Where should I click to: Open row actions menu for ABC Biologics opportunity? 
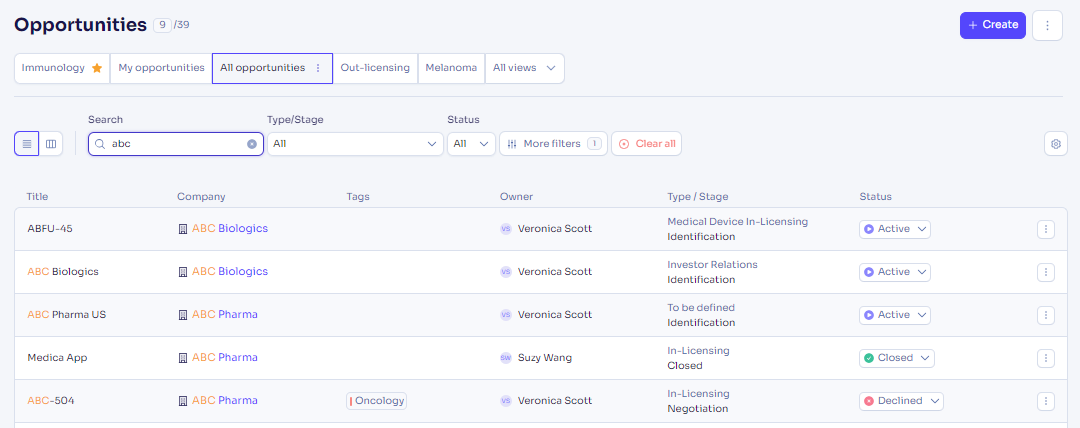click(1046, 272)
